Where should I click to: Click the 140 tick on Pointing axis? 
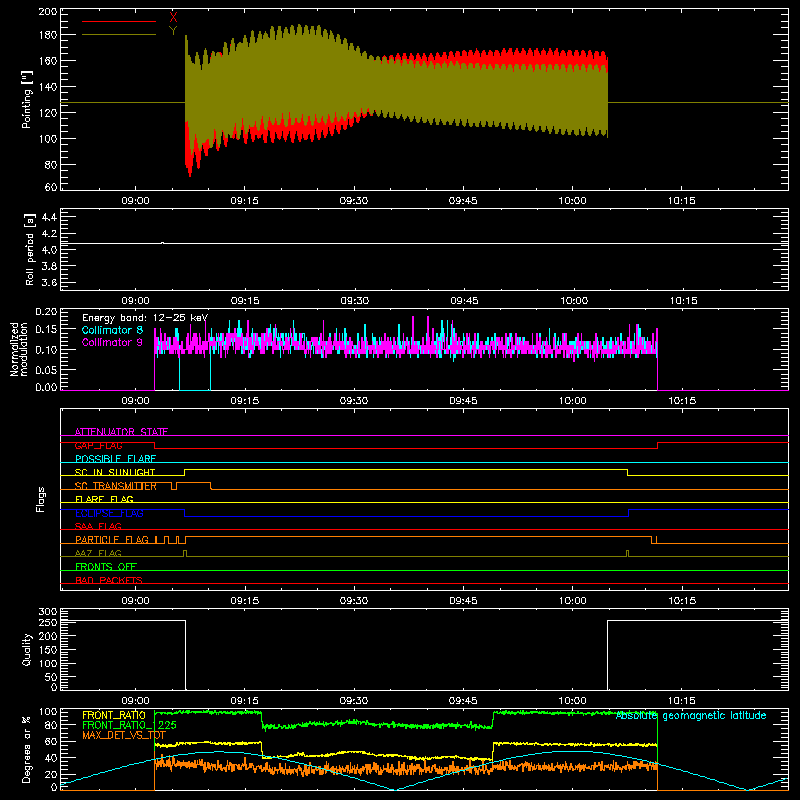click(47, 87)
